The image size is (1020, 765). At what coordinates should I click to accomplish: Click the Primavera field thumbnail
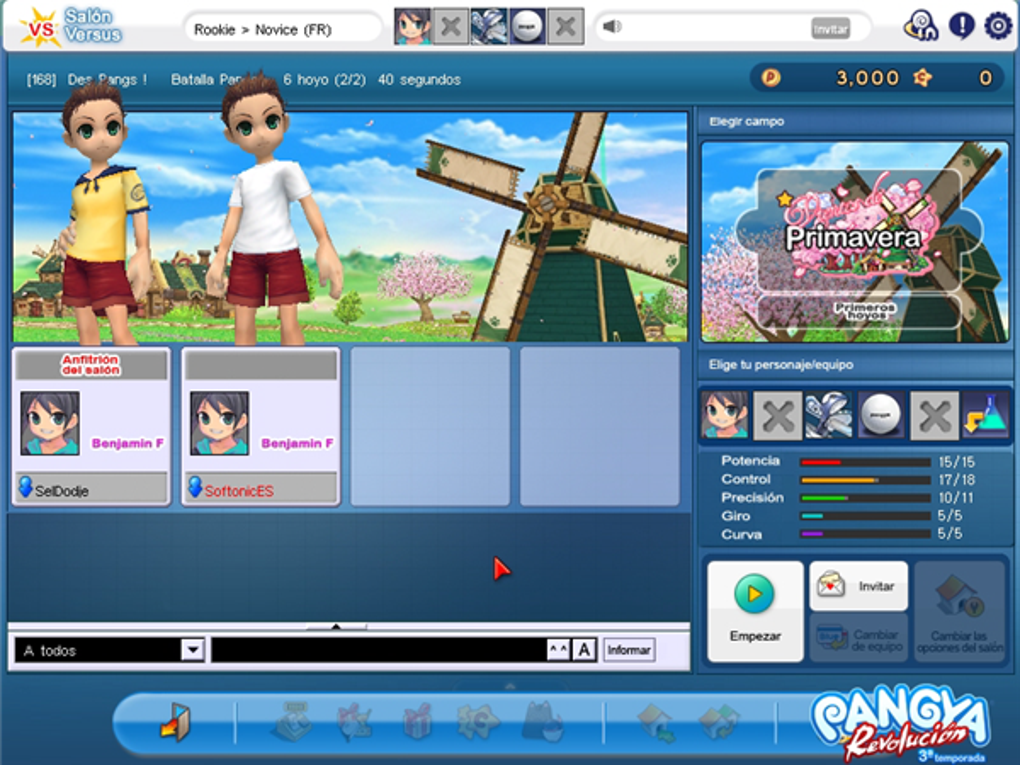(855, 242)
